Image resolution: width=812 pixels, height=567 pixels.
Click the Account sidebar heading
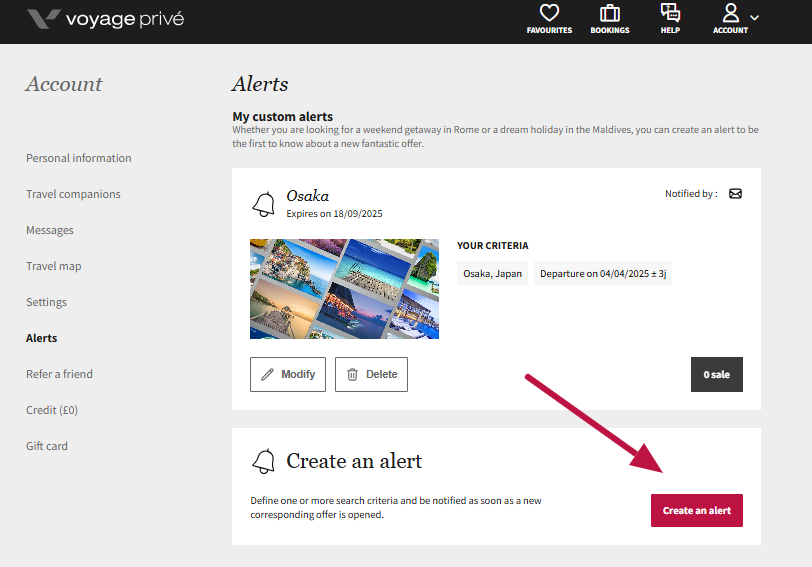(64, 84)
